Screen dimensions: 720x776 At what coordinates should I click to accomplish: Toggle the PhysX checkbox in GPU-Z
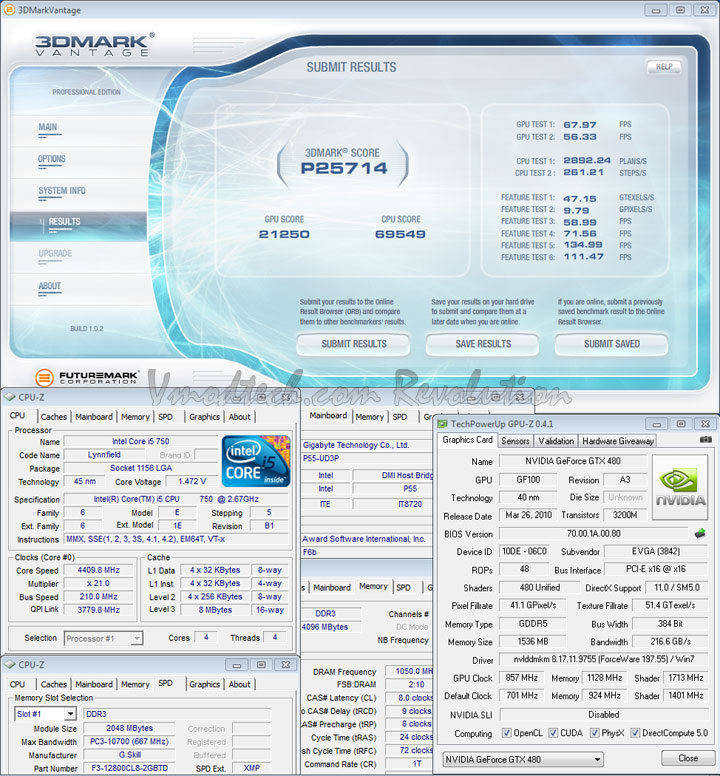pos(594,733)
